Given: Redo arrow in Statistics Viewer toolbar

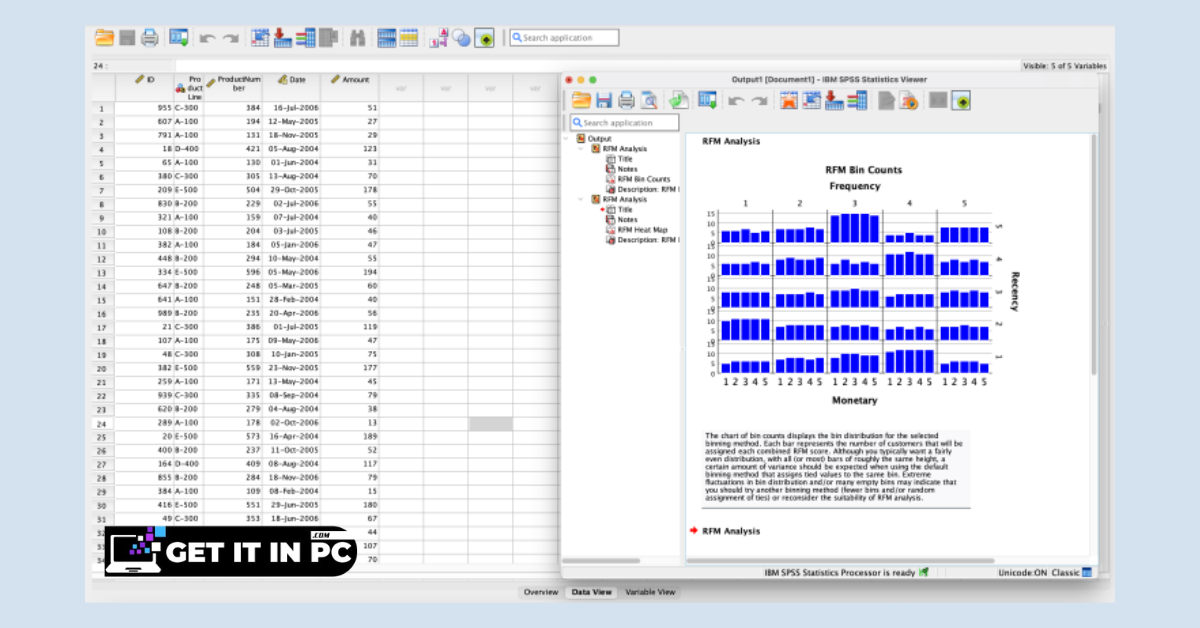Looking at the screenshot, I should [x=759, y=100].
